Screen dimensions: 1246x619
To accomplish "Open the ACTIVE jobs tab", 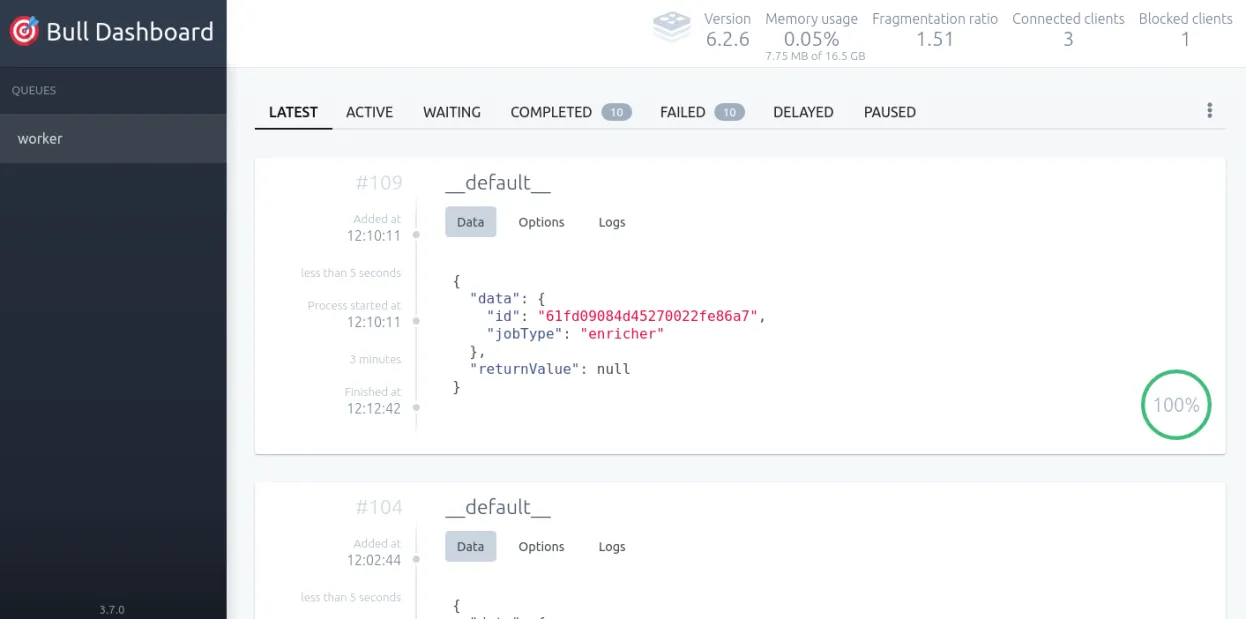I will coord(369,112).
